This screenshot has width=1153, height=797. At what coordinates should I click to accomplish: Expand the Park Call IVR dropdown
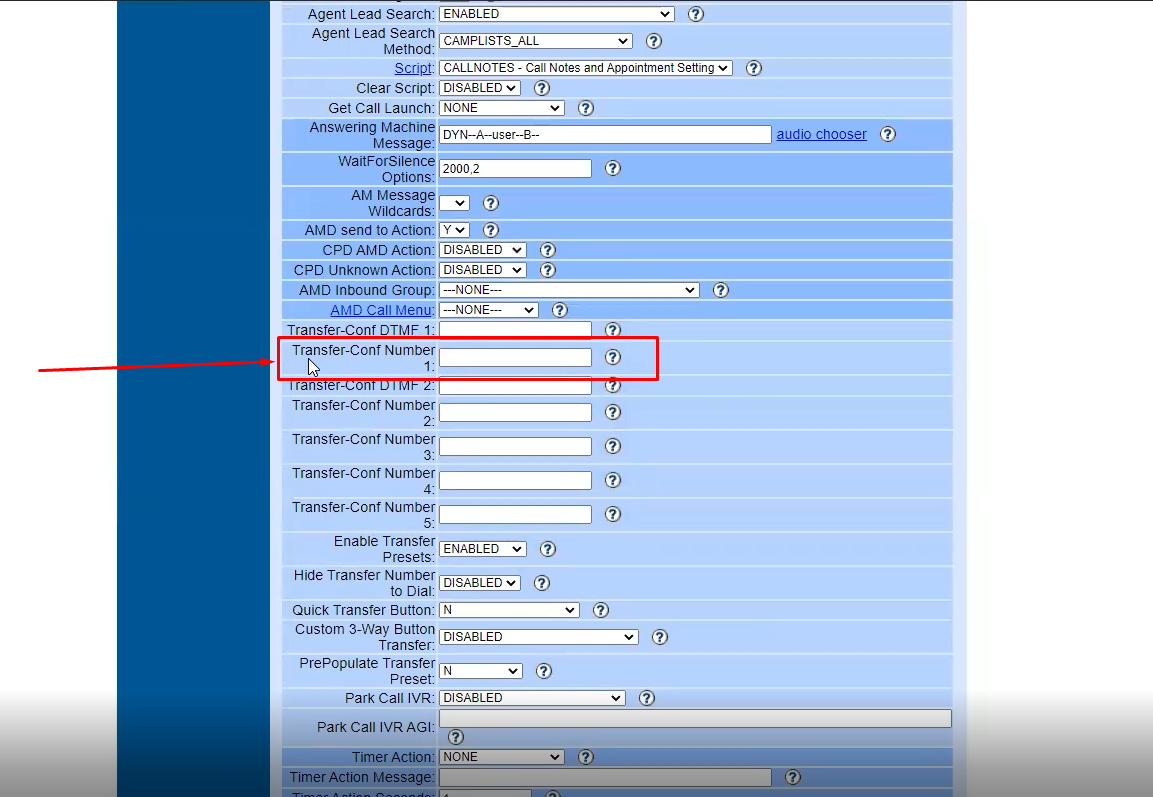tap(532, 698)
